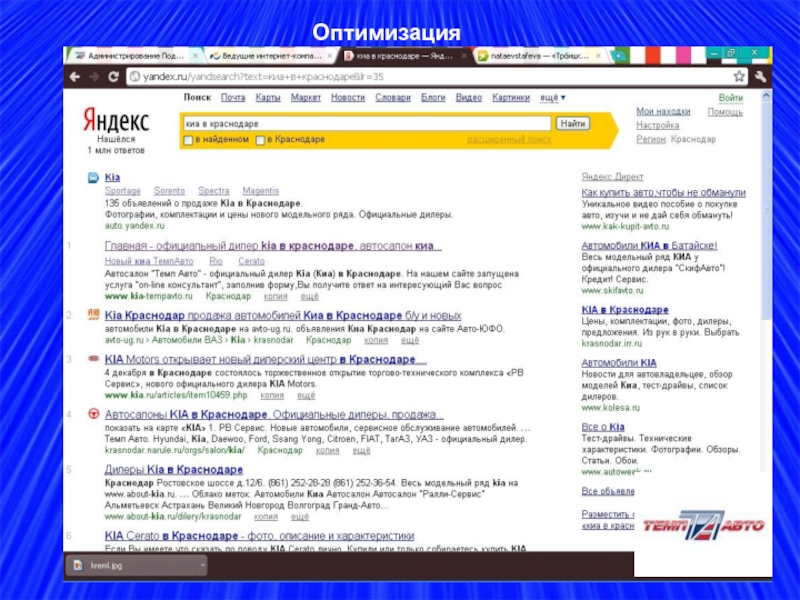This screenshot has height=600, width=800.
Task: Open ad 'Автомобили KIA' from kolesa.ru
Action: [x=619, y=363]
